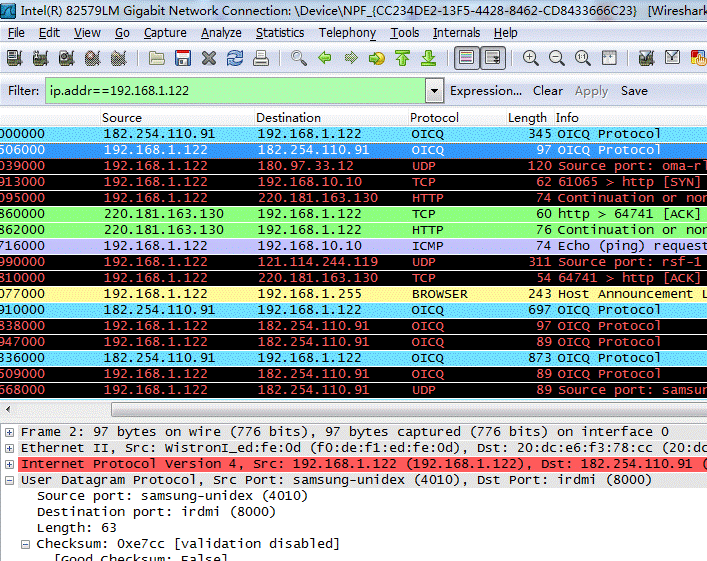Sort by the Destination column header
The width and height of the screenshot is (707, 561).
(x=331, y=118)
